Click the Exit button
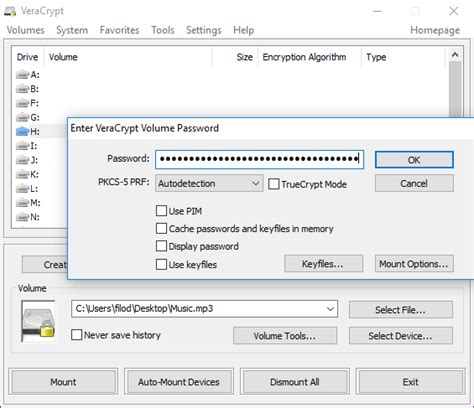 coord(410,381)
